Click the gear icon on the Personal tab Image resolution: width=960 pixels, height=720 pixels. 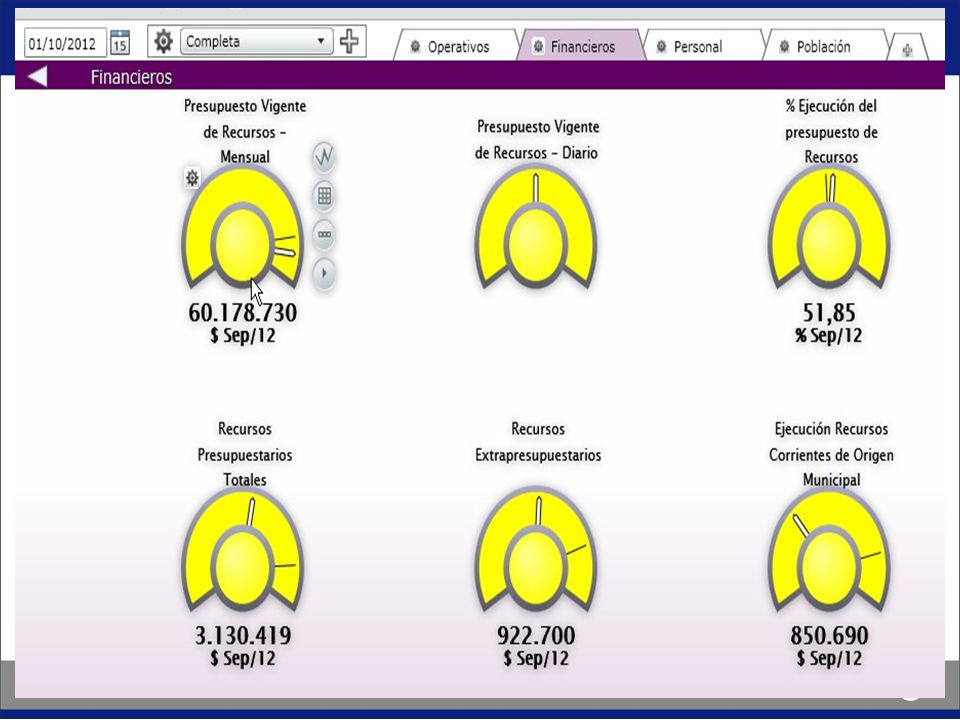[x=661, y=47]
